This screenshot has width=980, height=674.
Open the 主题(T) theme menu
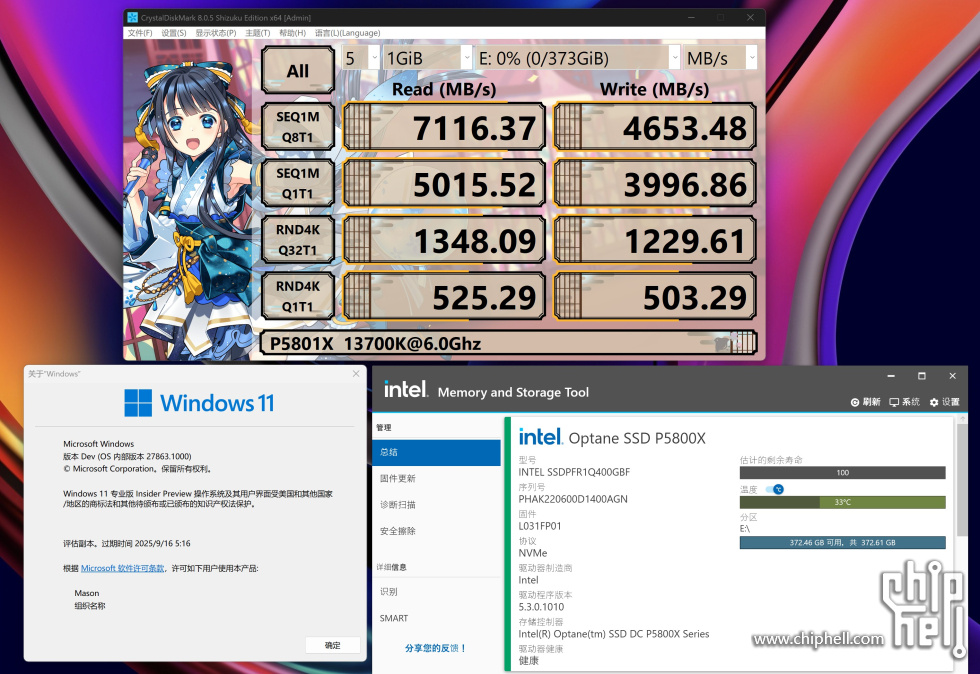[258, 33]
